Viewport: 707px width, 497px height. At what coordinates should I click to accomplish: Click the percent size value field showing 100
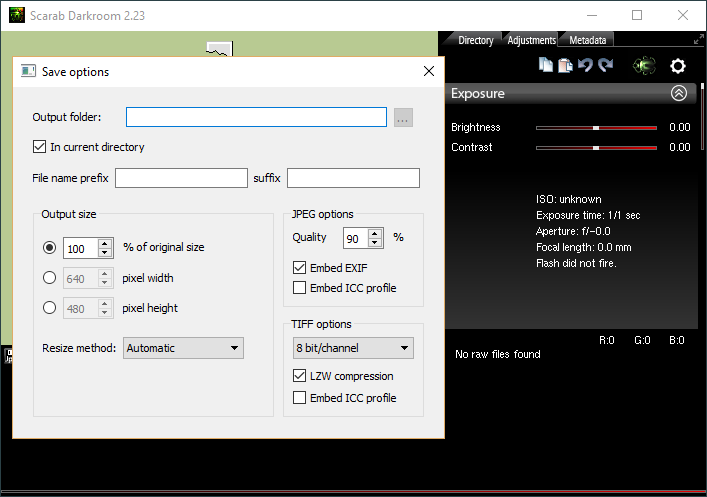pos(81,248)
